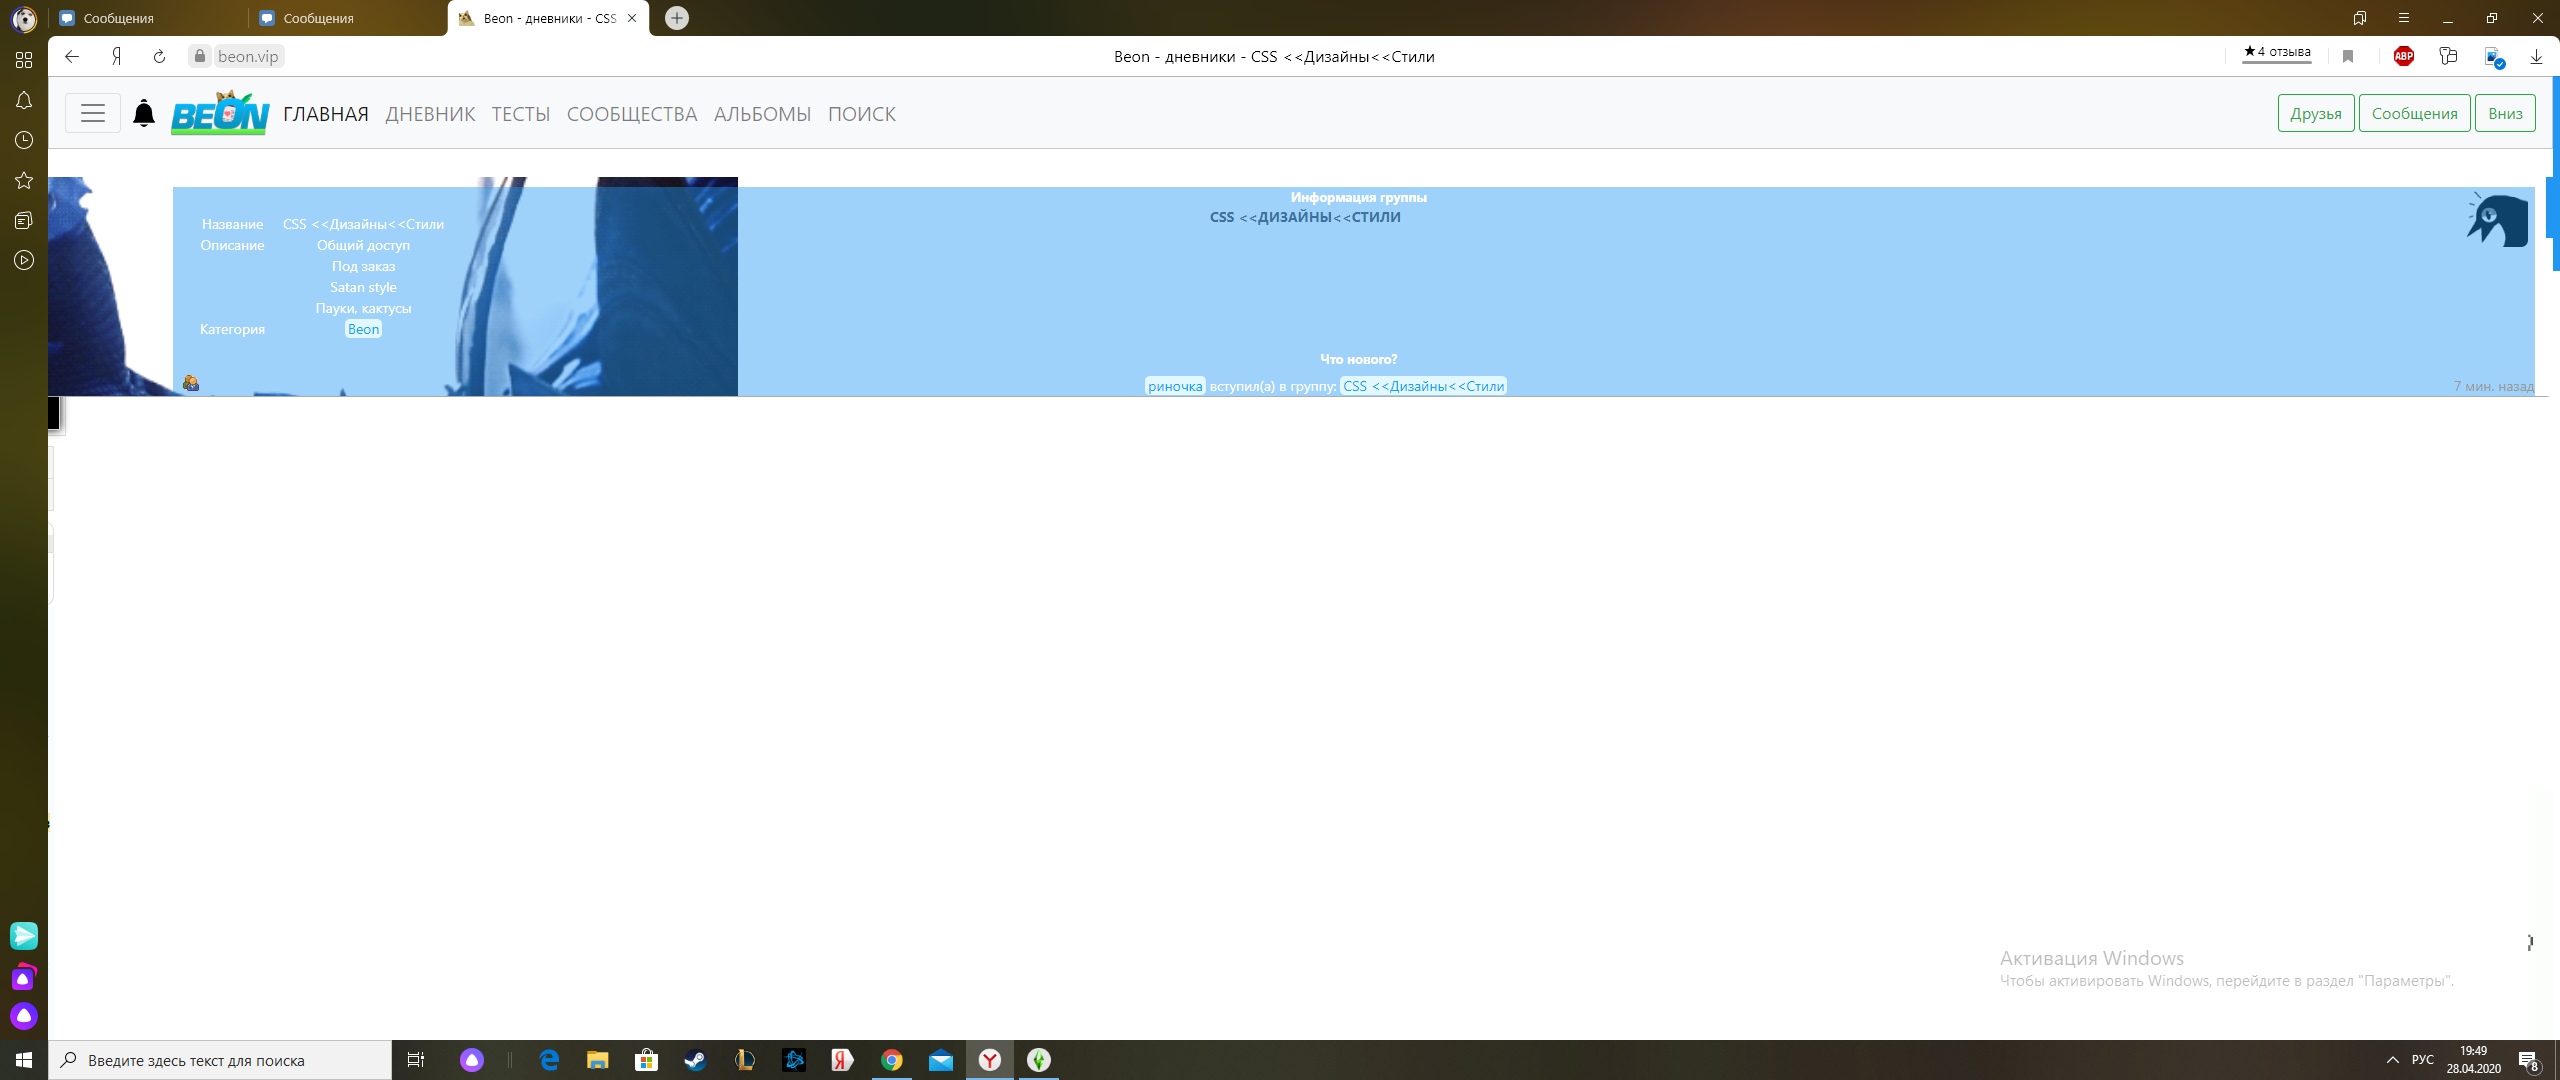Open the СООБЩЕСТВА menu item

tap(632, 114)
